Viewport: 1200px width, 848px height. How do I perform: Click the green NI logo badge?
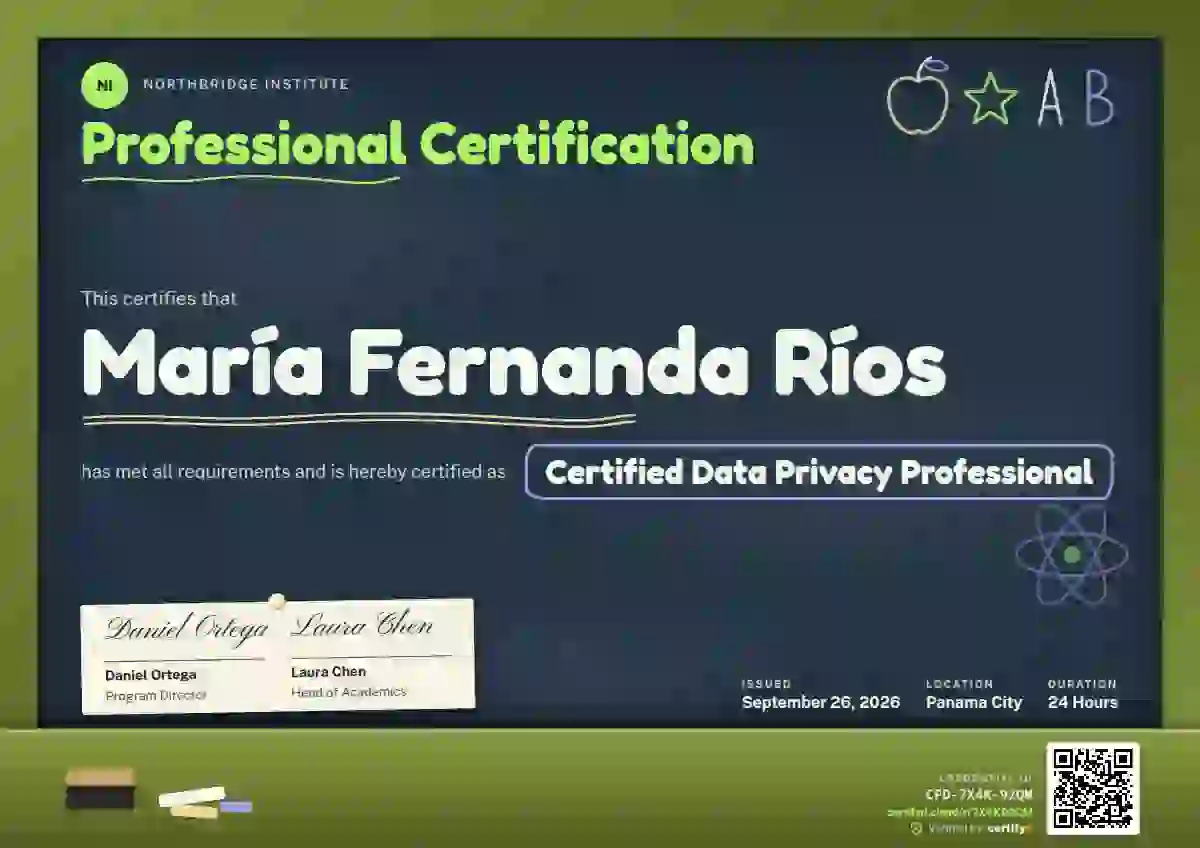(104, 85)
